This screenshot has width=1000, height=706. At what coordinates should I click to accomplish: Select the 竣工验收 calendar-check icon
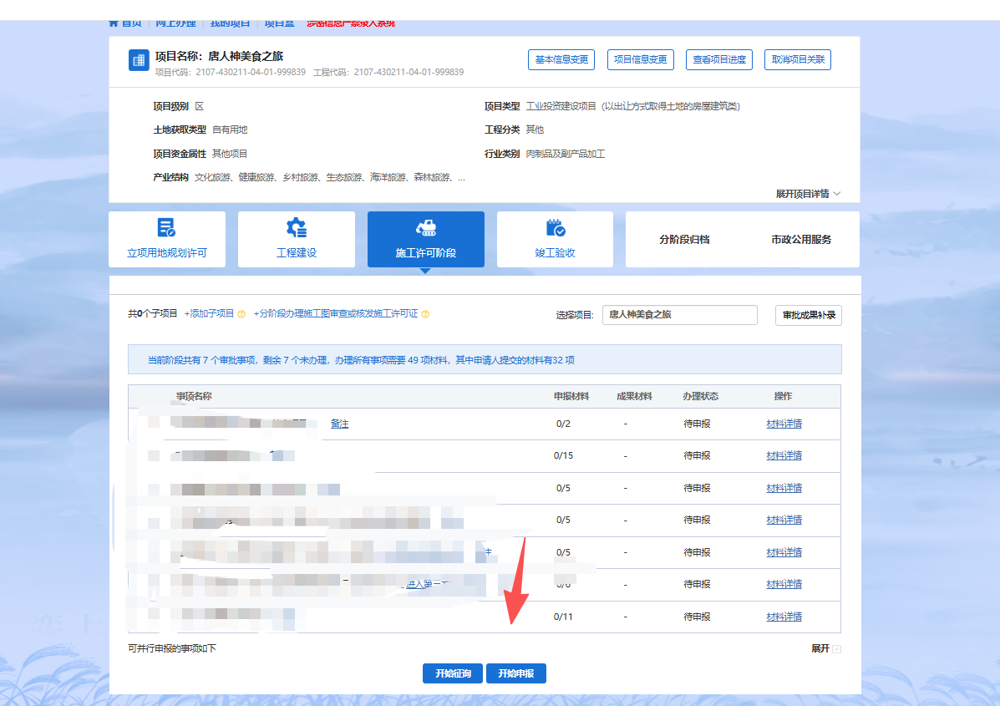tap(555, 228)
